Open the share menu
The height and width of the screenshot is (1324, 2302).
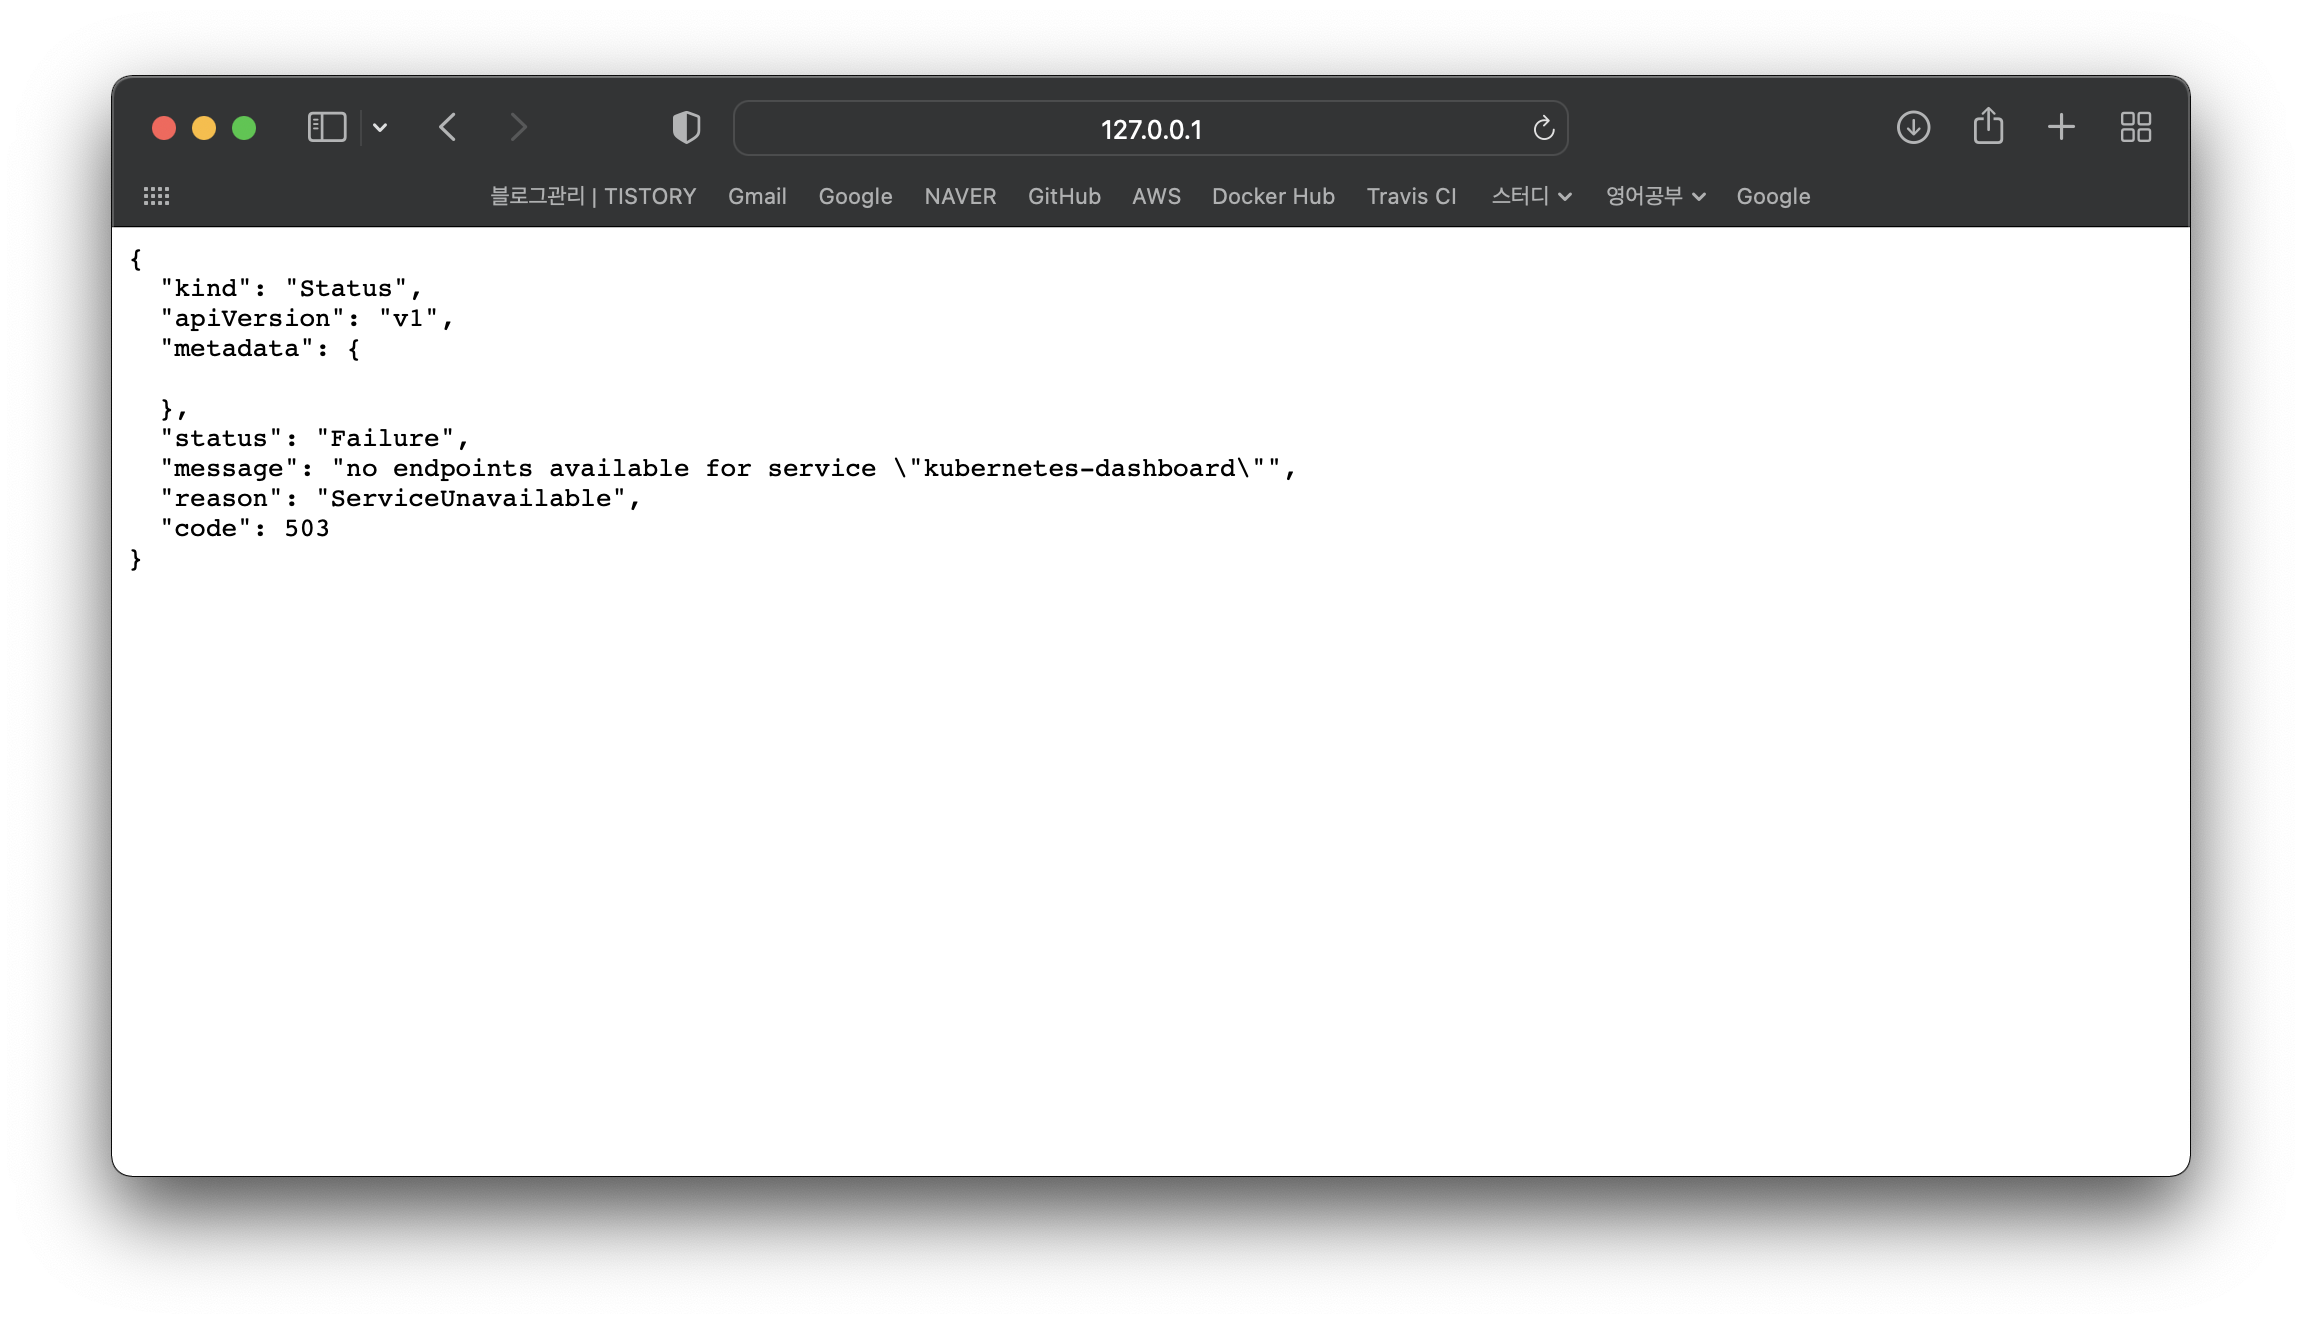(x=1988, y=126)
